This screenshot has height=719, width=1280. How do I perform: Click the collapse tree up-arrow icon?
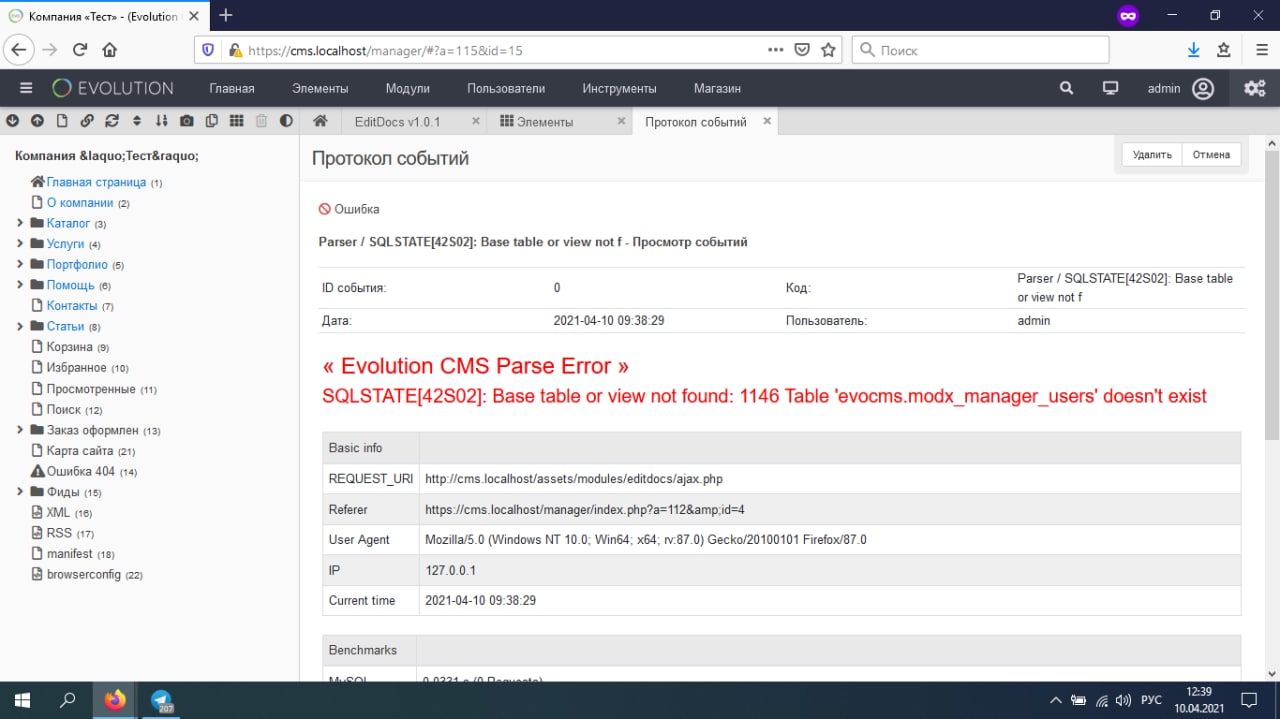pos(37,121)
